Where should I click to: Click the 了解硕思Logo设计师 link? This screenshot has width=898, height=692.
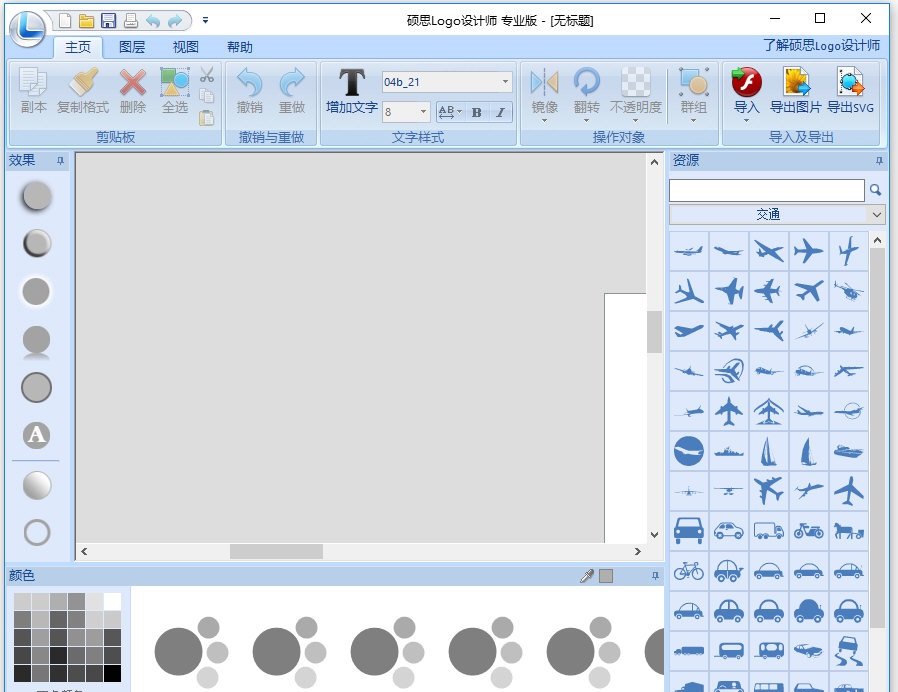pyautogui.click(x=820, y=45)
